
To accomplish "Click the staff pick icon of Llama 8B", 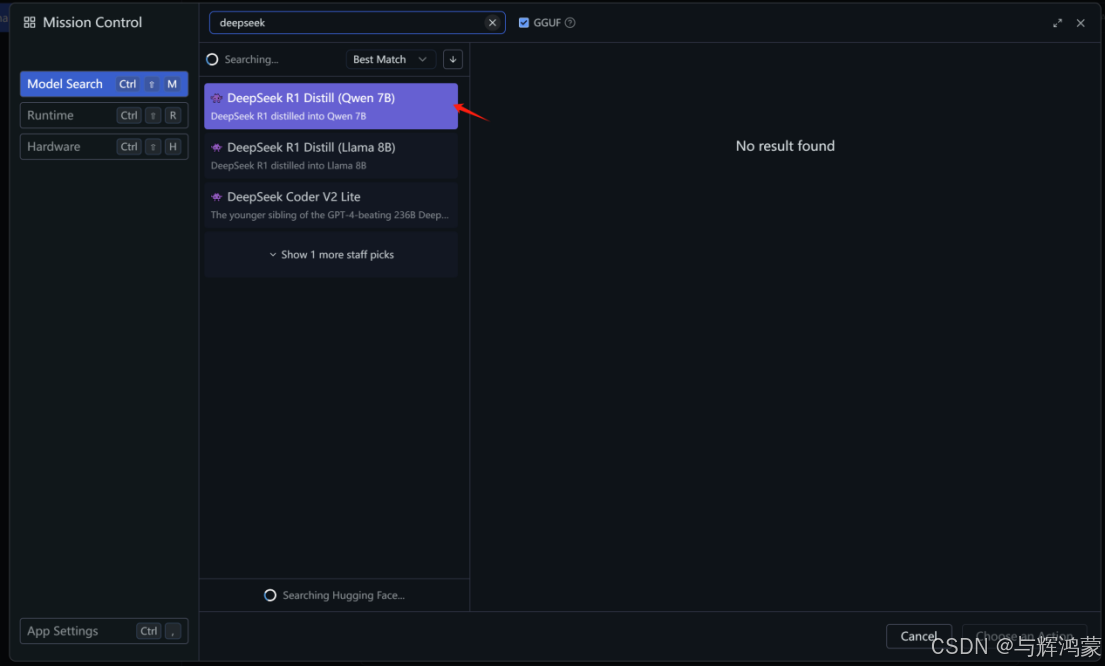I will 217,147.
